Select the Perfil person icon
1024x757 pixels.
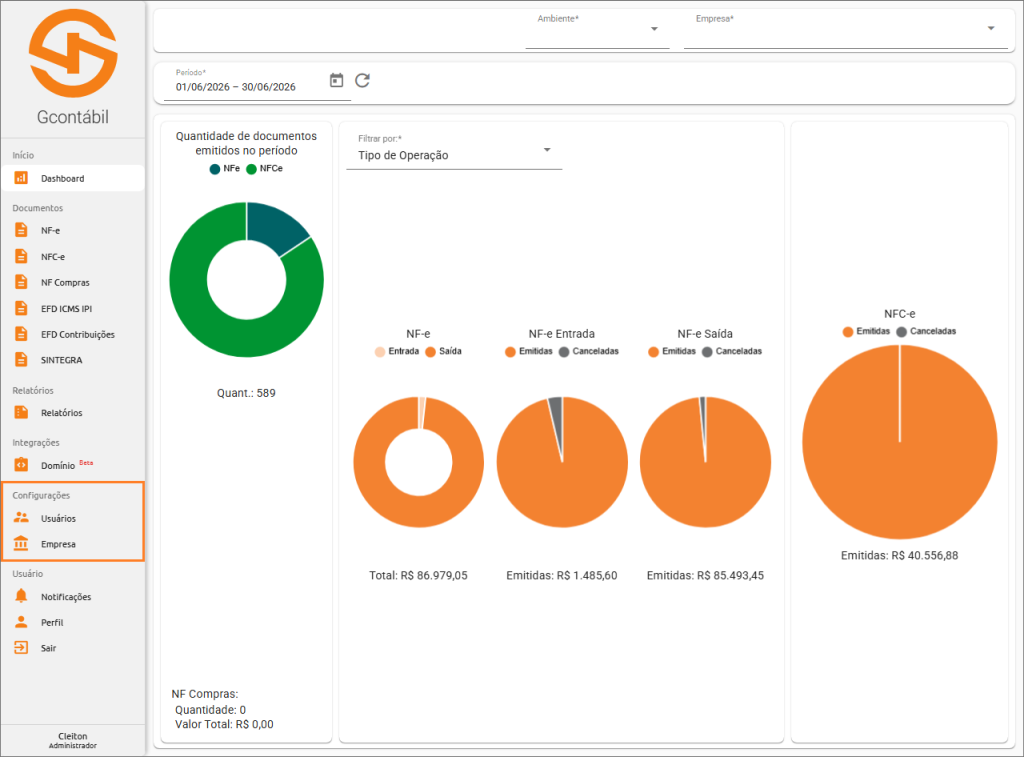(21, 622)
